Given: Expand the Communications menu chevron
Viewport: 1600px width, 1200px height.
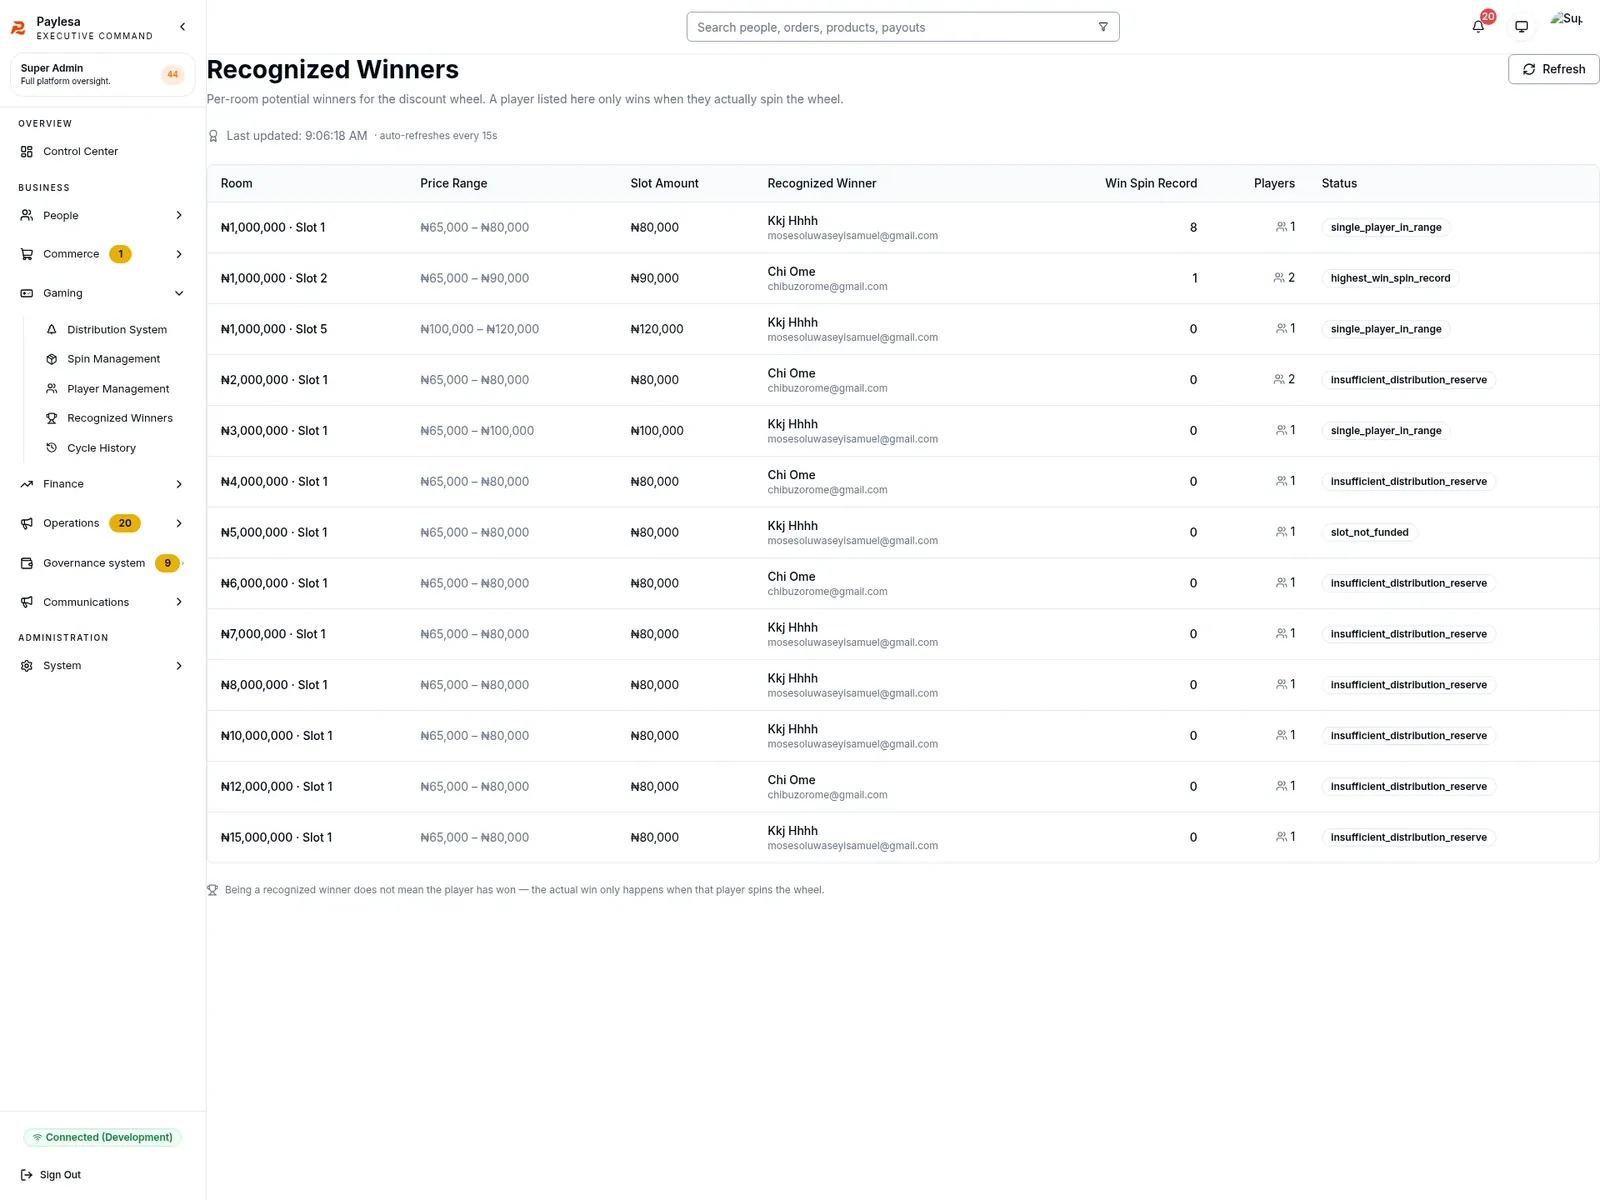Looking at the screenshot, I should pyautogui.click(x=179, y=602).
